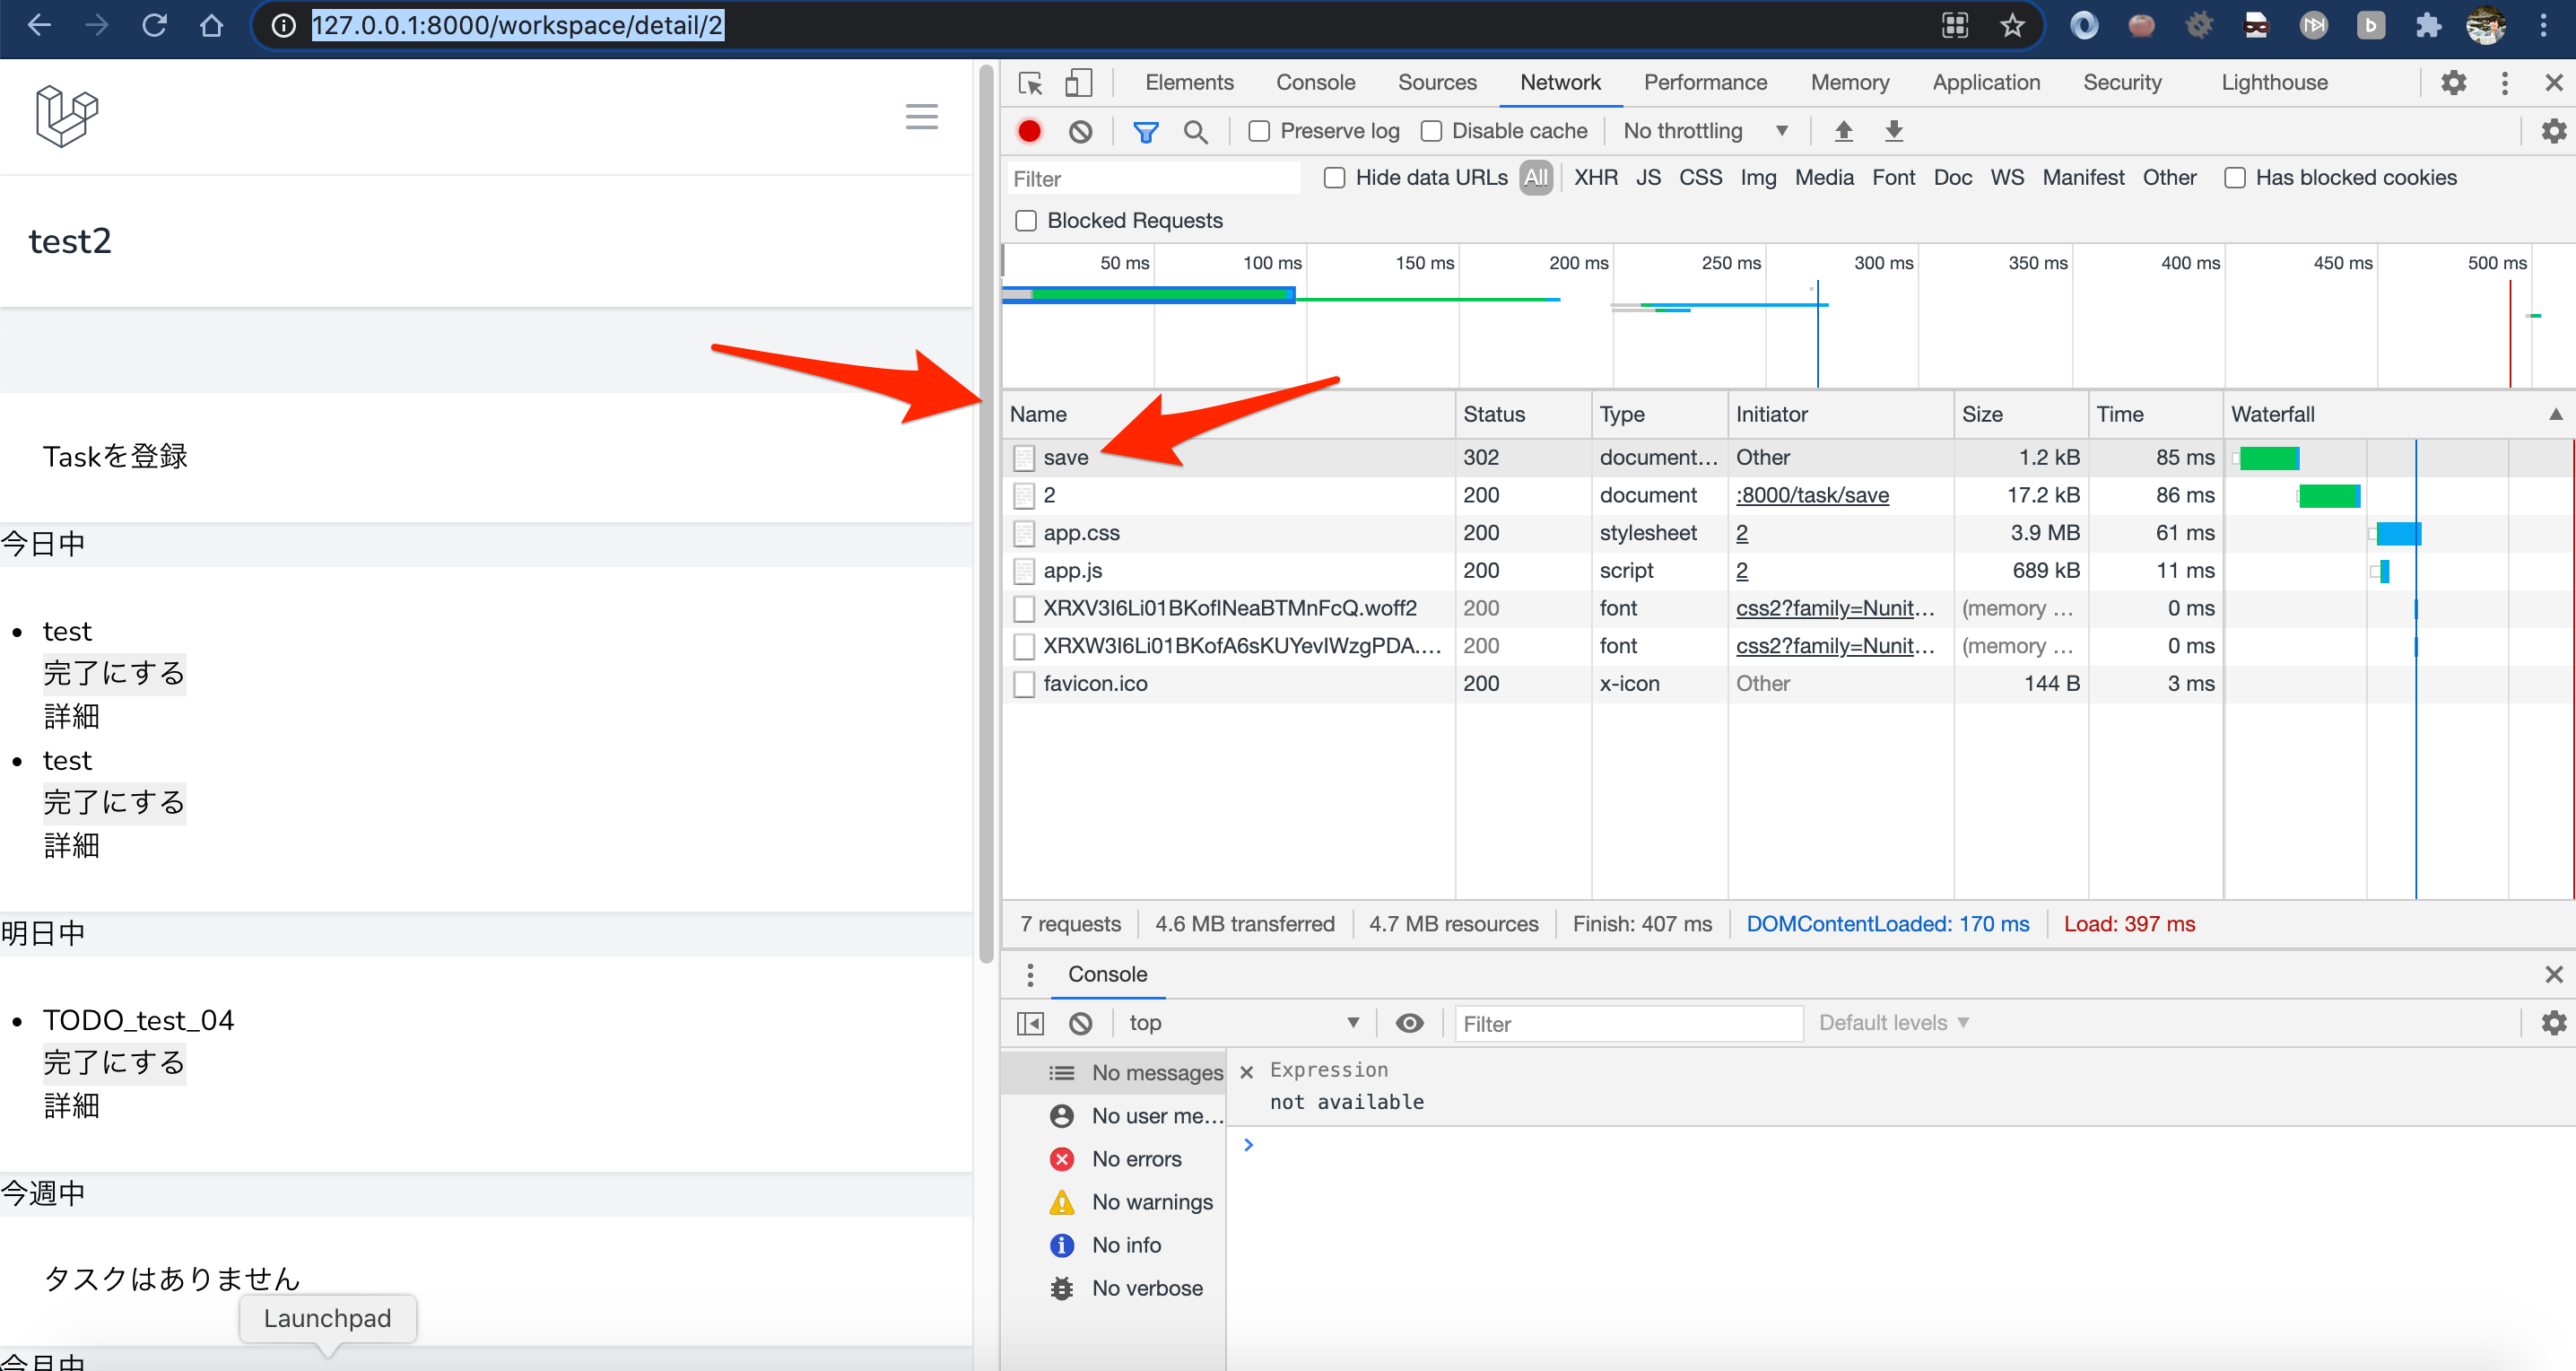Open the Default levels dropdown
The image size is (2576, 1371).
point(1891,1022)
